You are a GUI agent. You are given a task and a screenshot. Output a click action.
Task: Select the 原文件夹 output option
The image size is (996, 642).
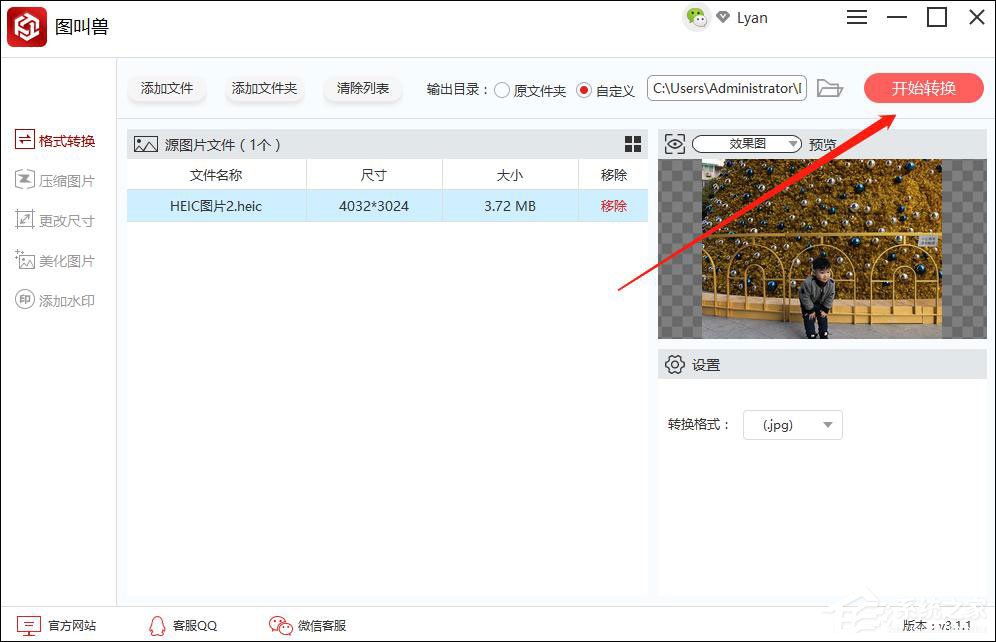click(501, 88)
